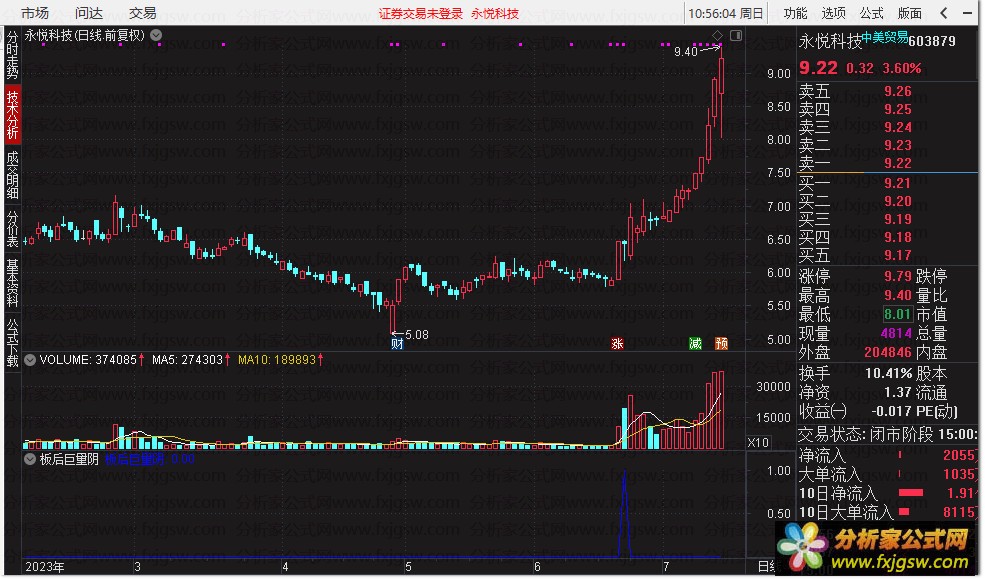Click the 外盘 value 204846
This screenshot has width=985, height=579.
coord(888,353)
